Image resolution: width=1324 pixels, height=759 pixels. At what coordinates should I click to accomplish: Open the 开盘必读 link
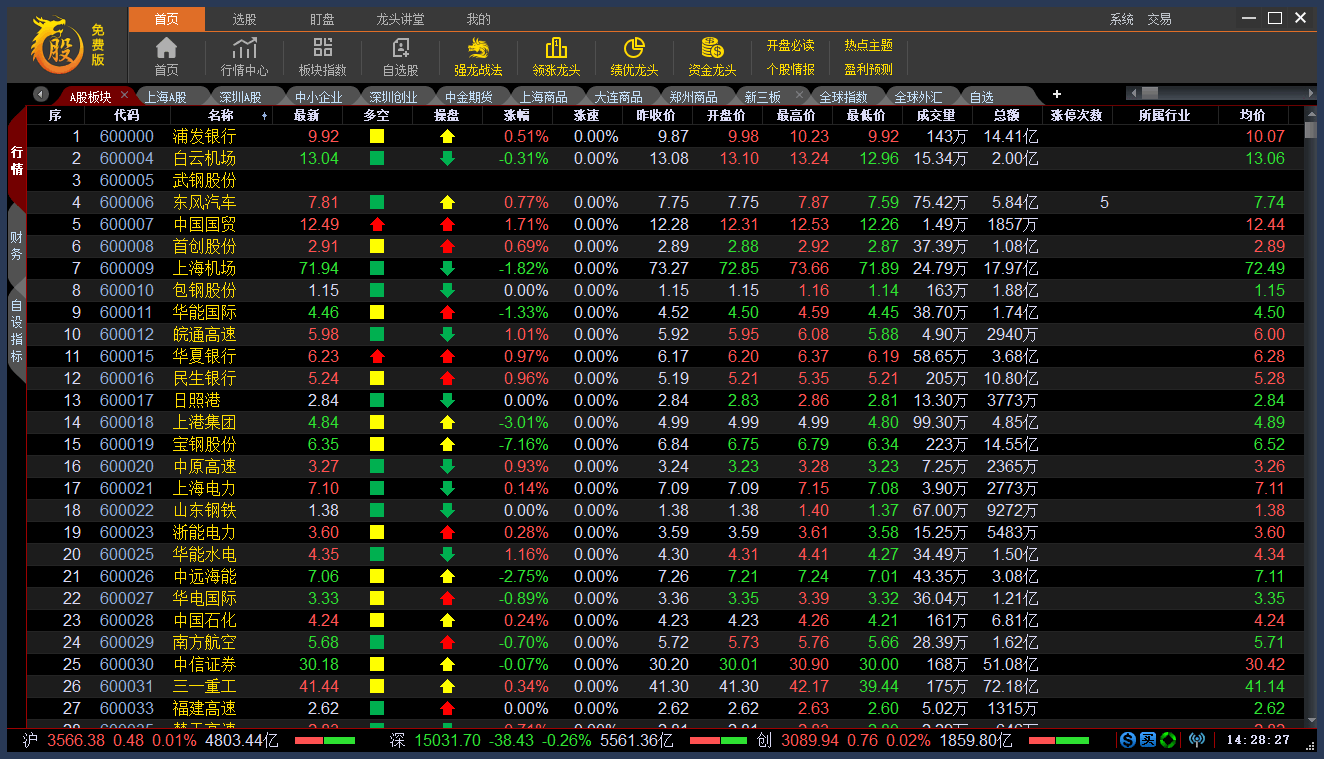coord(790,45)
